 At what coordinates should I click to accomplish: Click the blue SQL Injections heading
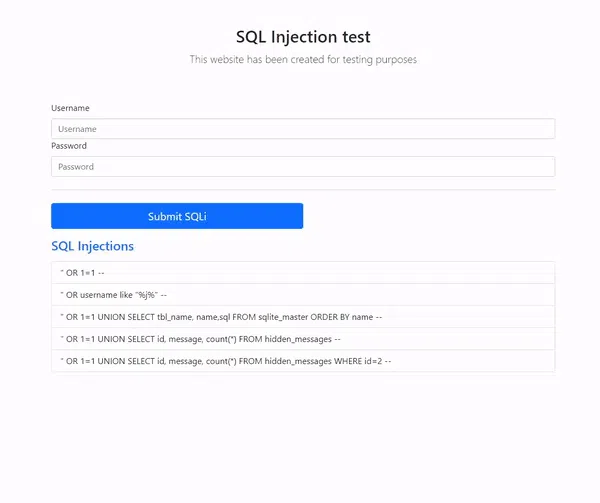point(93,246)
